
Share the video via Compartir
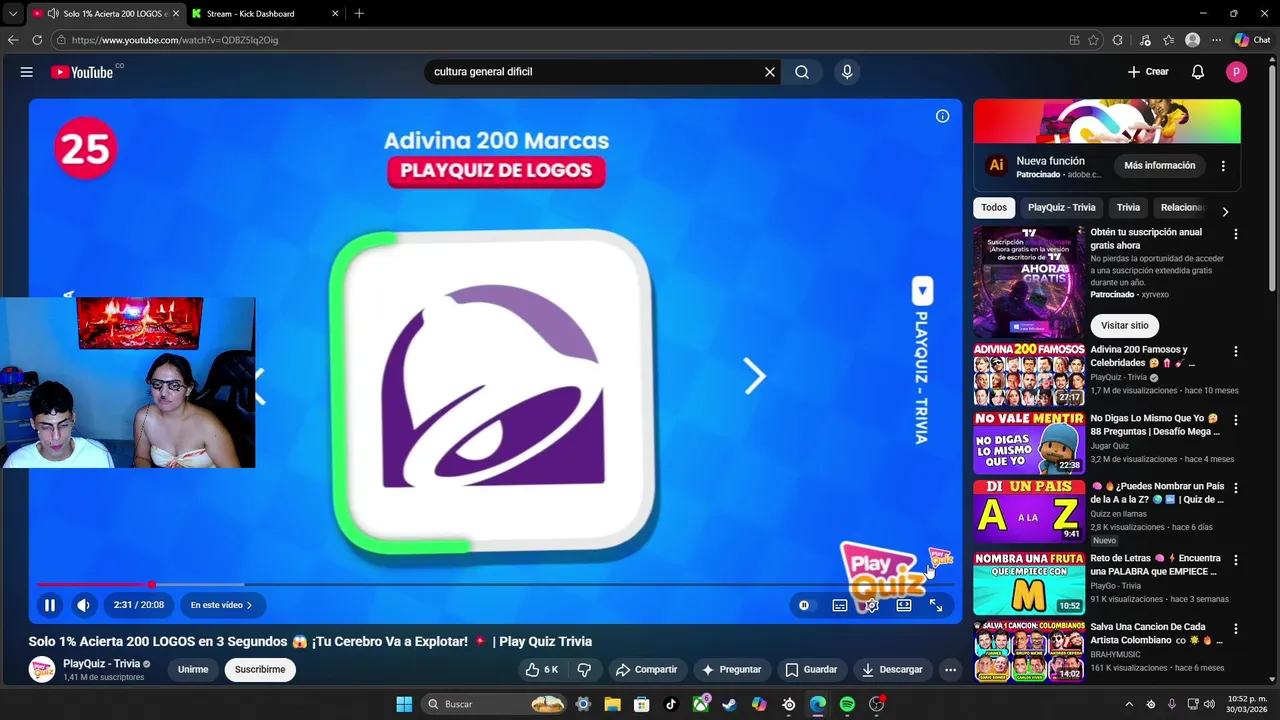point(646,670)
